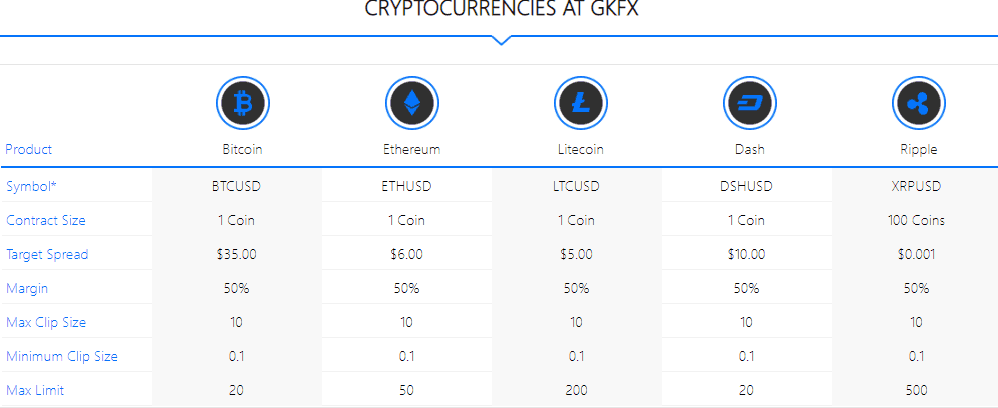Viewport: 998px width, 408px height.
Task: Click the BTCUSD symbol cell
Action: pyautogui.click(x=237, y=186)
